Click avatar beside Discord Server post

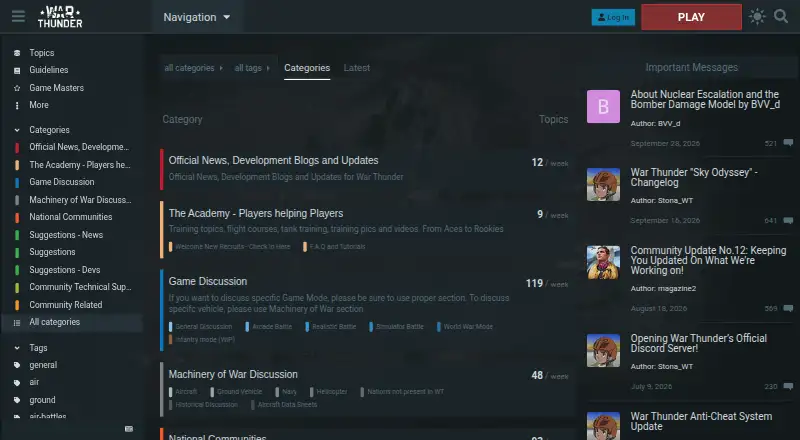[603, 351]
